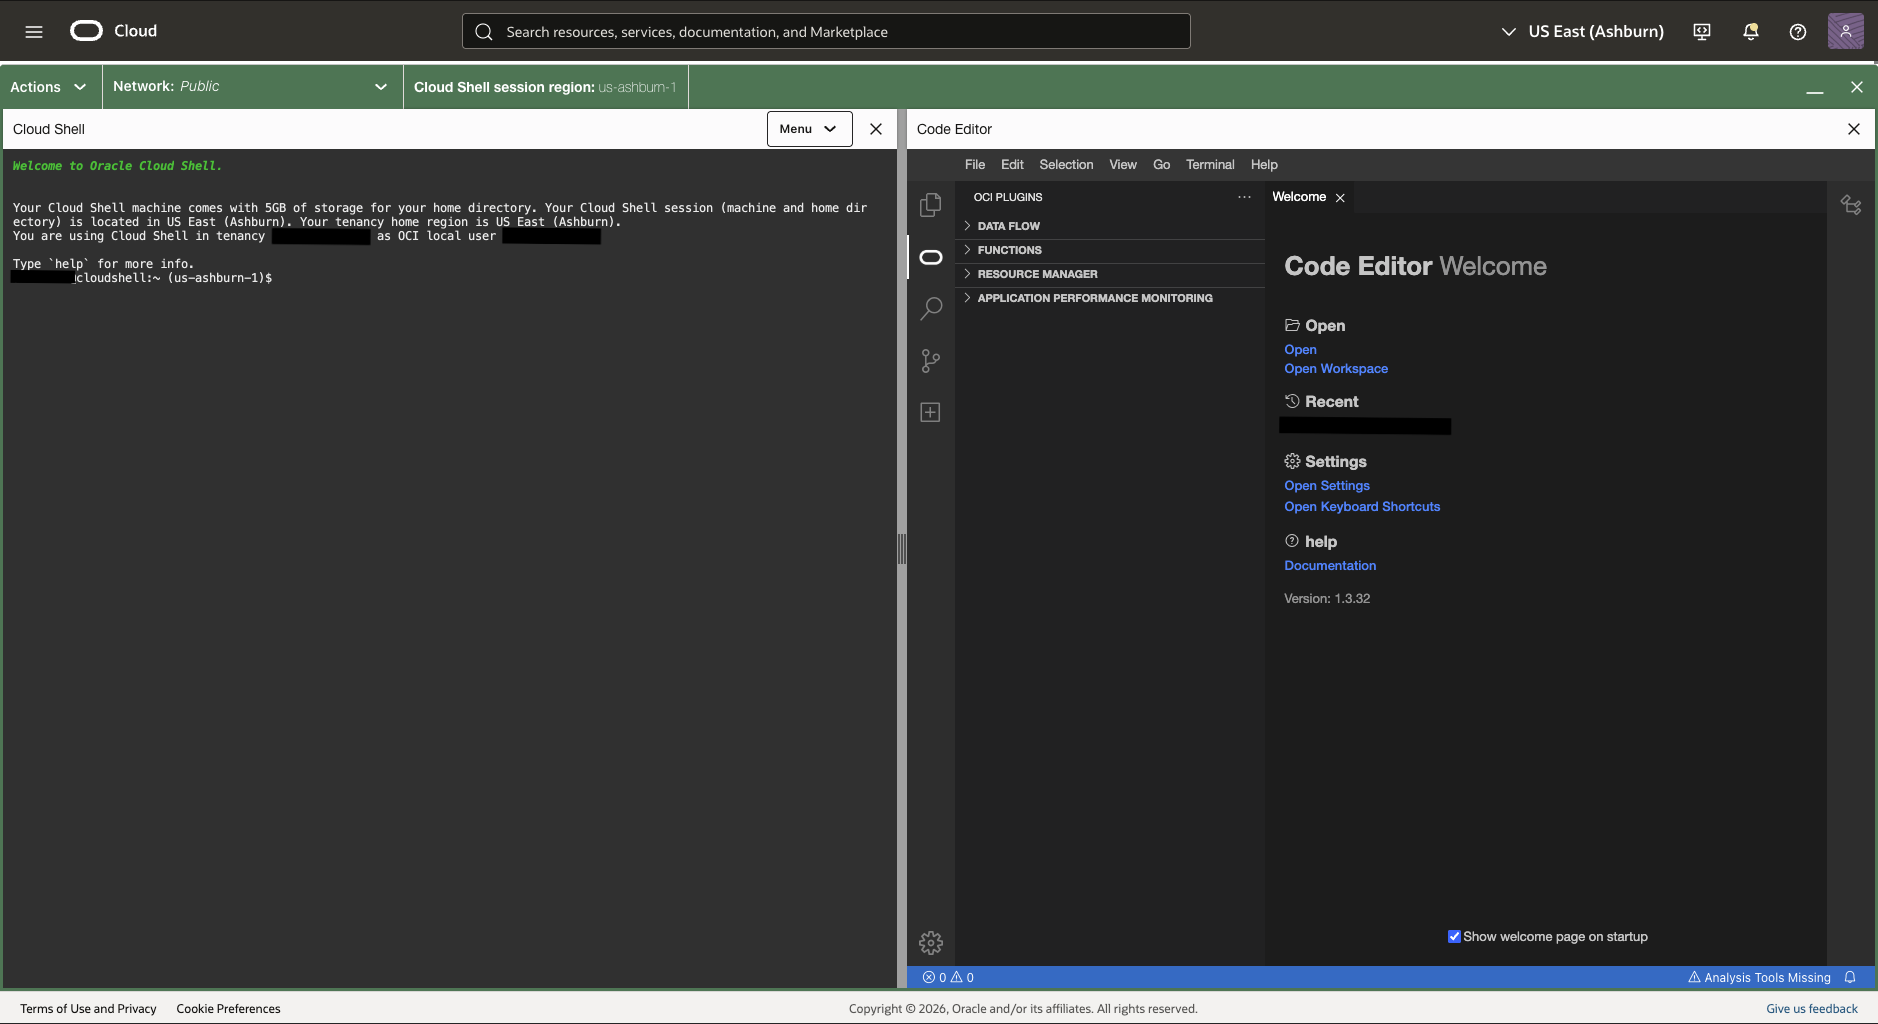The image size is (1878, 1024).
Task: Open the Source Control branch icon
Action: point(931,361)
